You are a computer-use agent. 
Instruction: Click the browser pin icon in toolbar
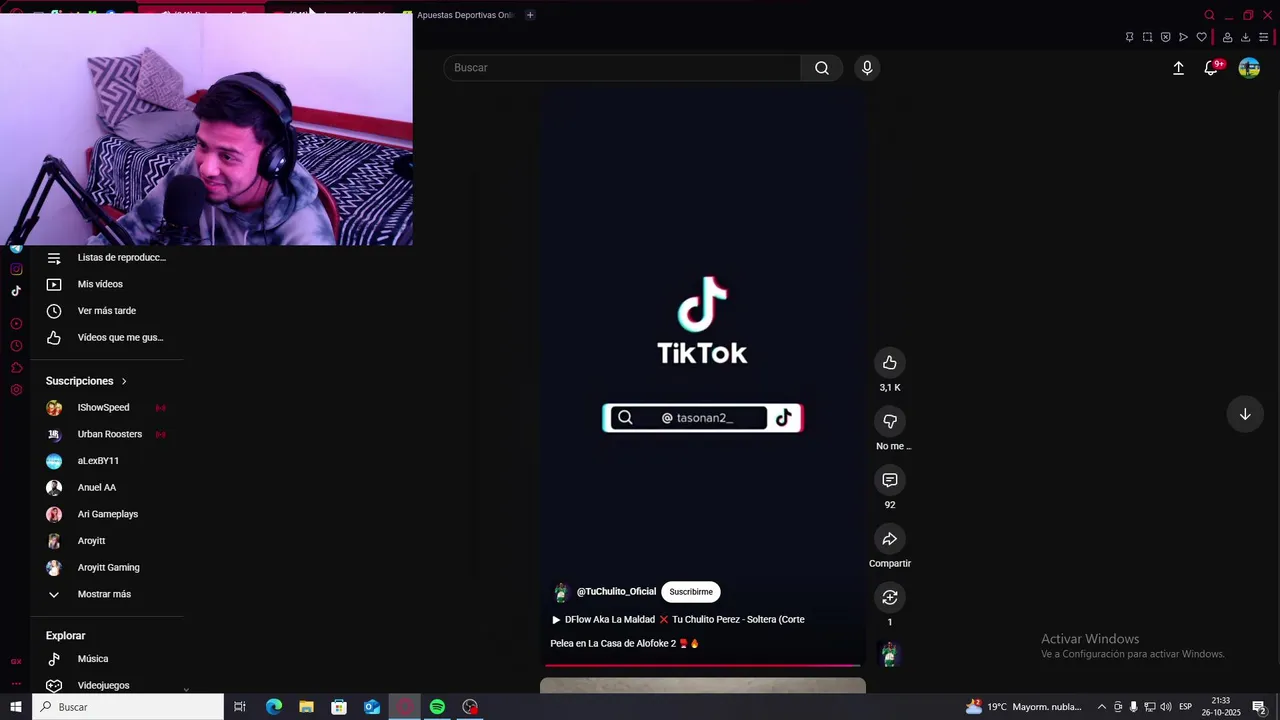[1129, 37]
